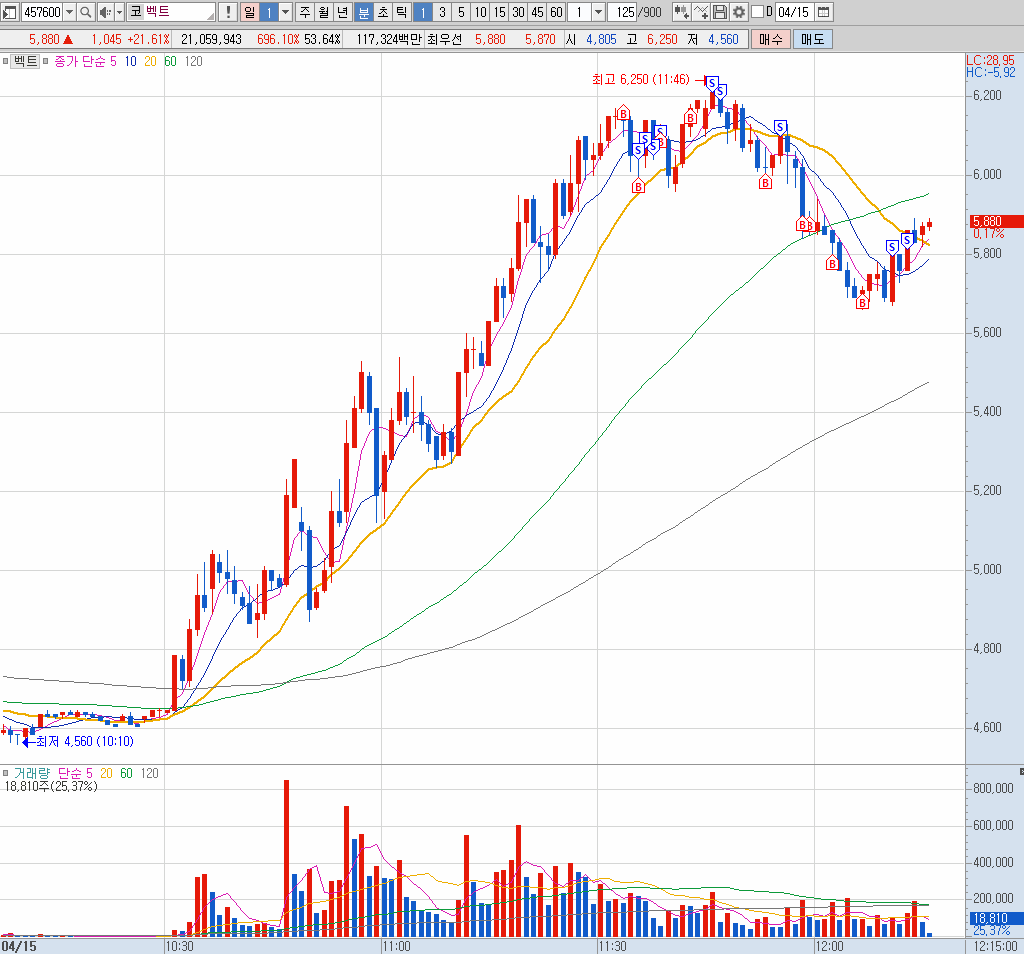Toggle the 벡트 price series marker box
The height and width of the screenshot is (954, 1024).
pos(6,61)
